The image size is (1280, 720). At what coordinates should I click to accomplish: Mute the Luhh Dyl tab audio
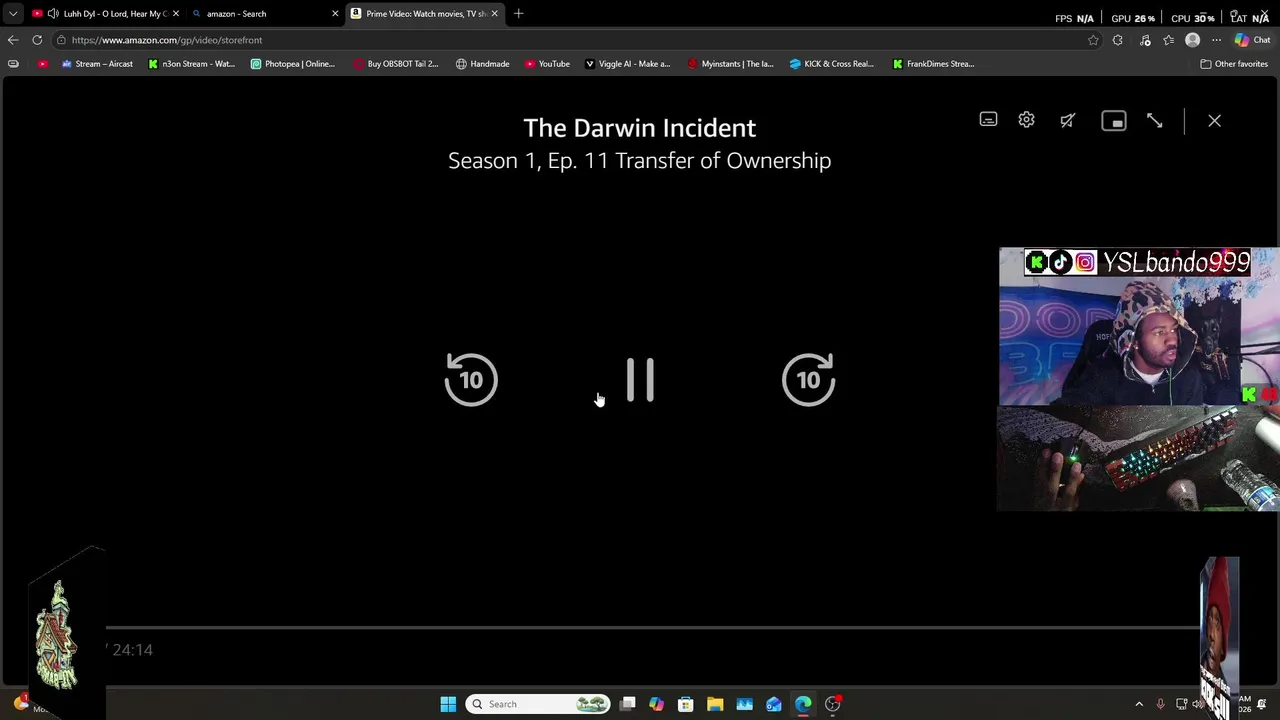pos(53,14)
